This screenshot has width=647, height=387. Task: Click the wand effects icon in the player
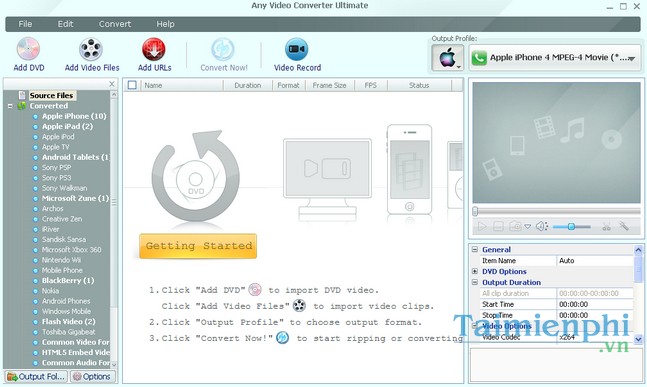click(623, 226)
